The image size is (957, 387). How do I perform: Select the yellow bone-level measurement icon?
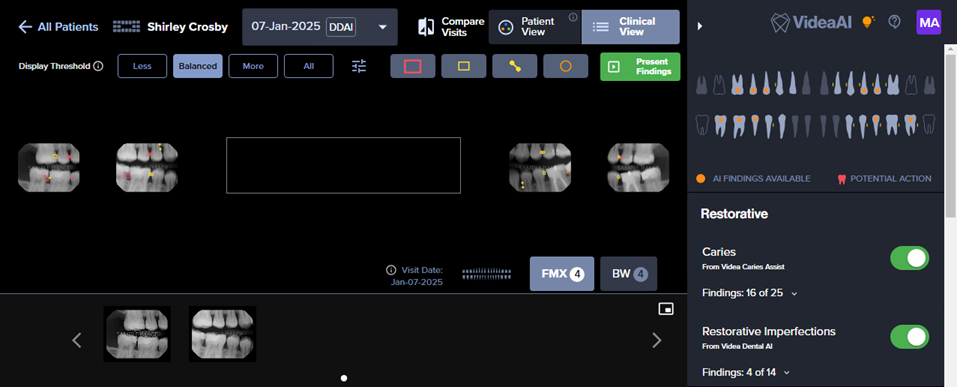515,66
